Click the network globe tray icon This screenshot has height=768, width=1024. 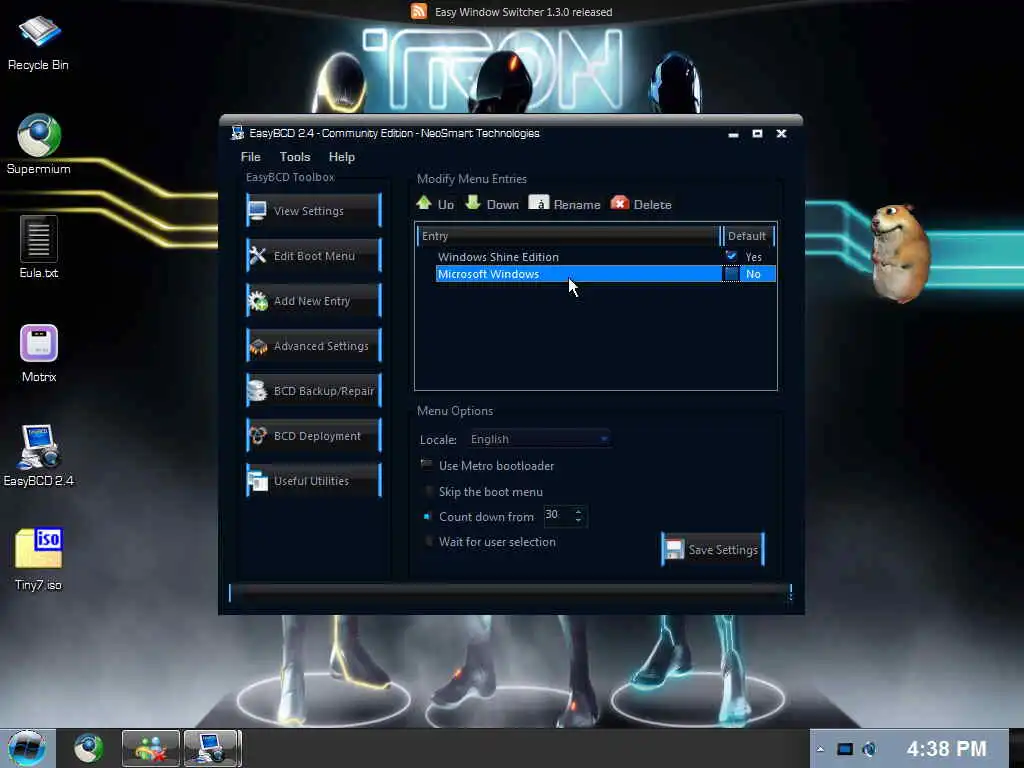click(x=869, y=749)
